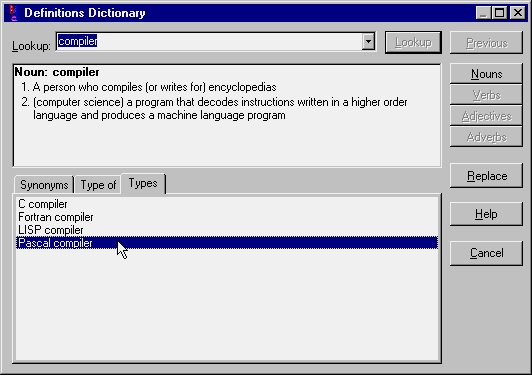Click the 'Noun: compiler' heading
Screen dimensions: 532x375
57,72
